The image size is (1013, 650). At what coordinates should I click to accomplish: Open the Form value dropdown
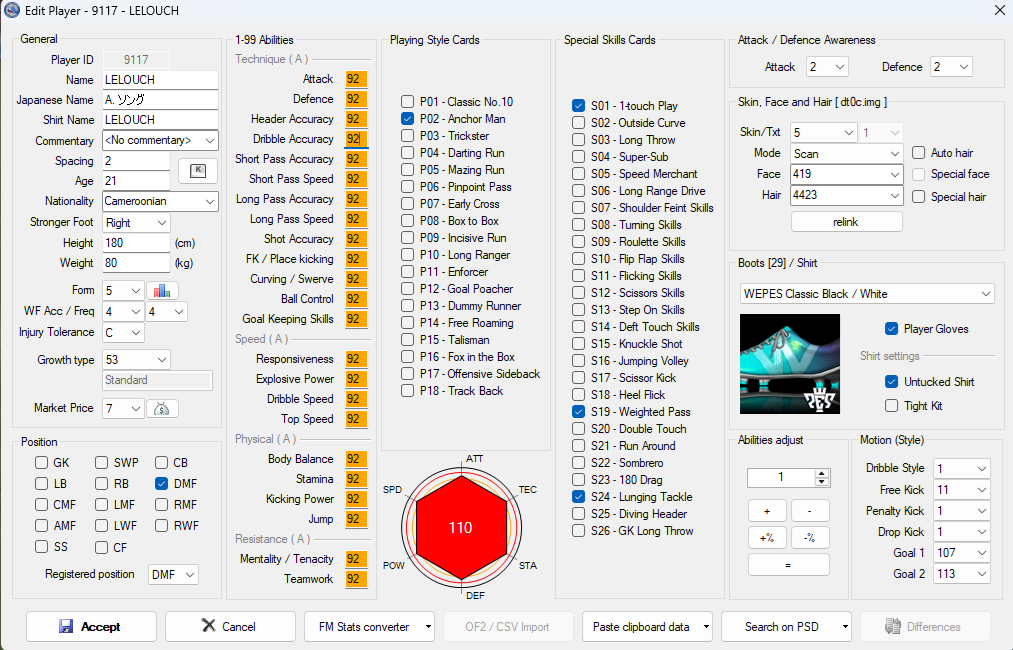(136, 291)
